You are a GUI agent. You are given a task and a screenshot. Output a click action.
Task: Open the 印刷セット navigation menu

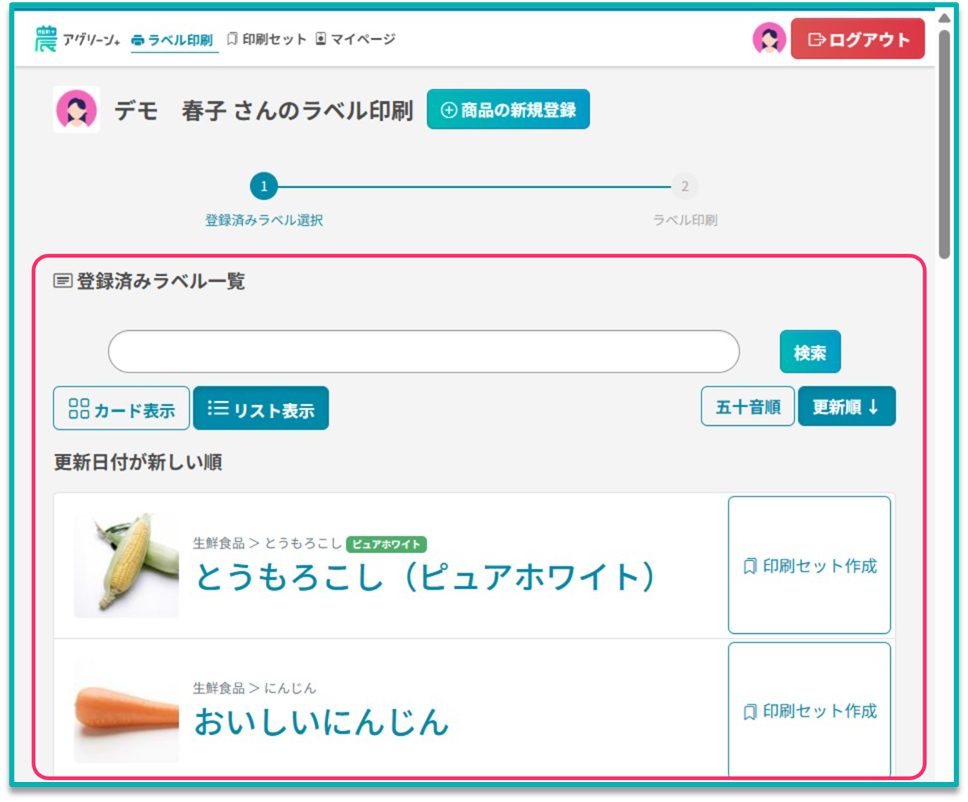(267, 39)
